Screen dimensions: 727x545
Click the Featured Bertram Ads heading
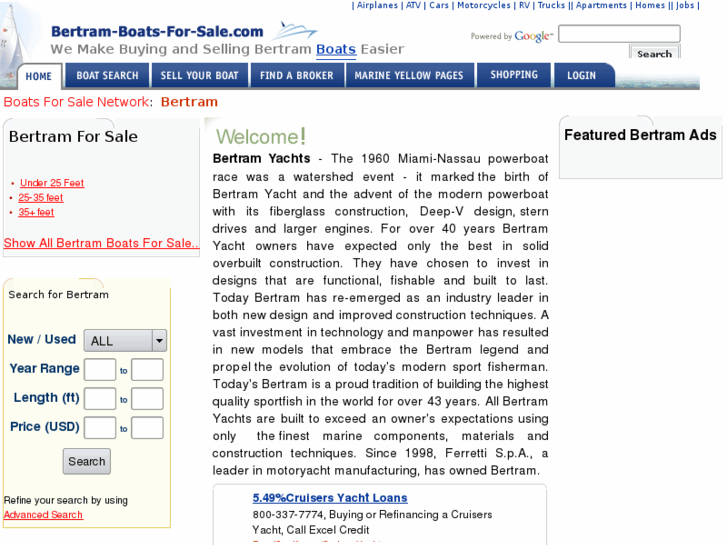click(640, 135)
